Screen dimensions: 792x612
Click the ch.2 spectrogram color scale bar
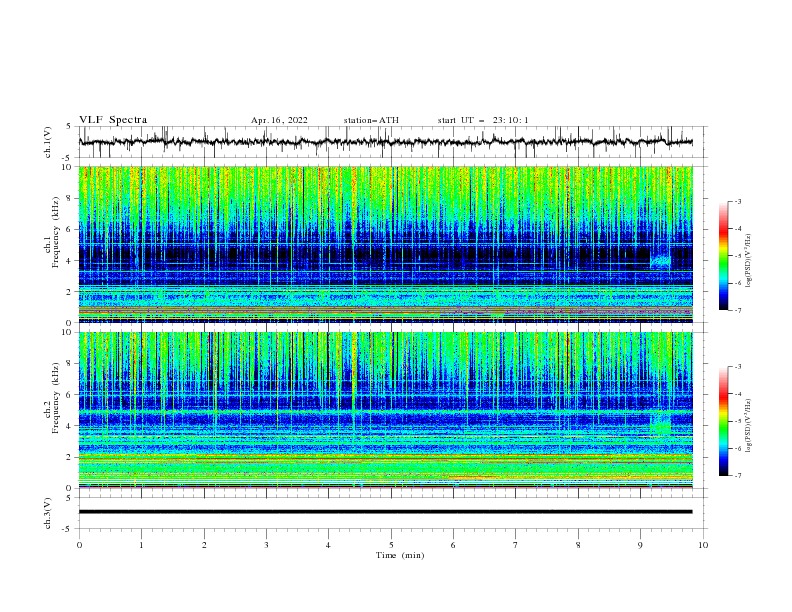click(x=723, y=421)
